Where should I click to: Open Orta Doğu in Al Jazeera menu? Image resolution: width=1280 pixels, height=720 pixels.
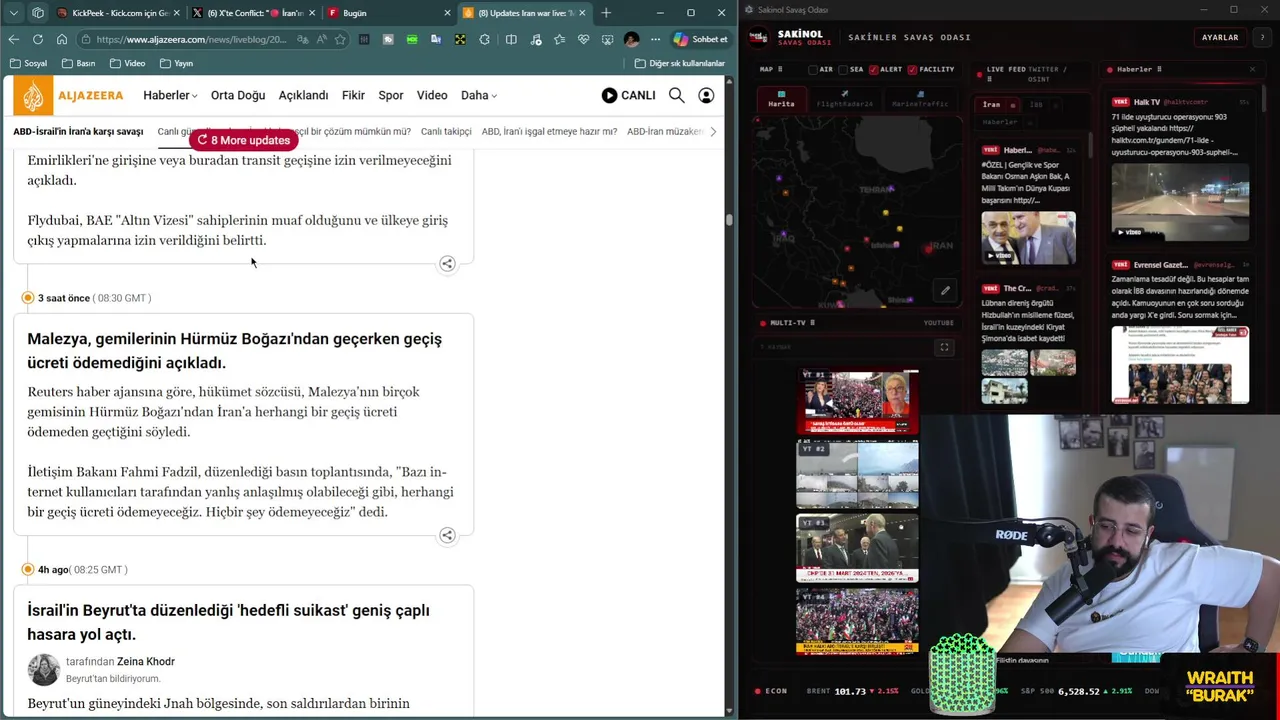pos(238,95)
